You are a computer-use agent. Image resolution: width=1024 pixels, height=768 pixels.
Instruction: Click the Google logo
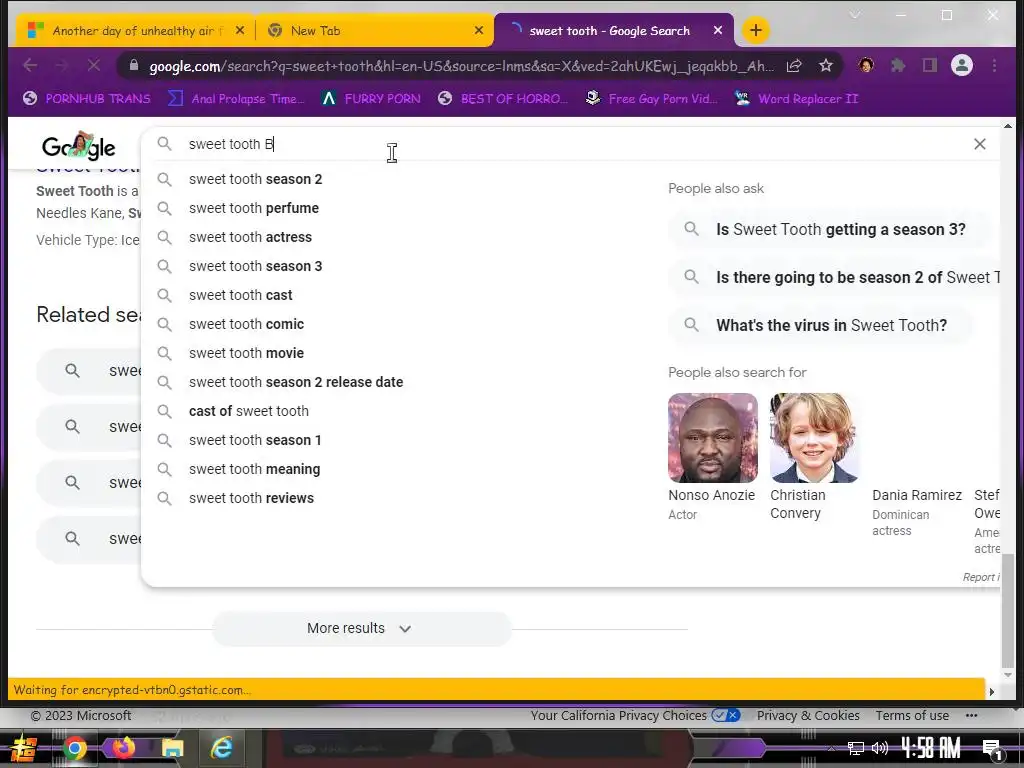click(x=79, y=146)
